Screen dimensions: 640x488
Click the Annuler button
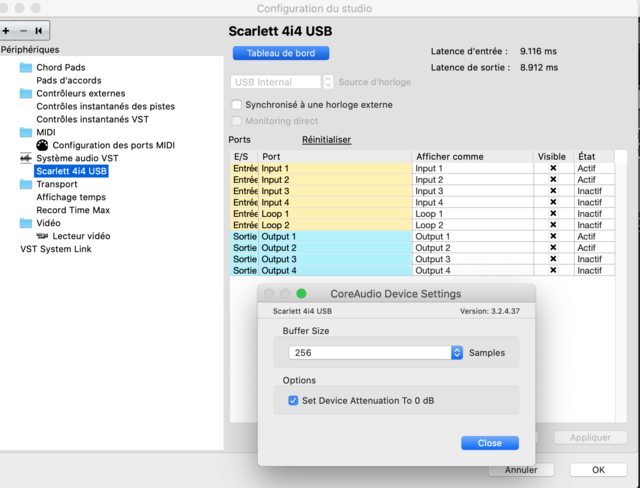pos(521,470)
